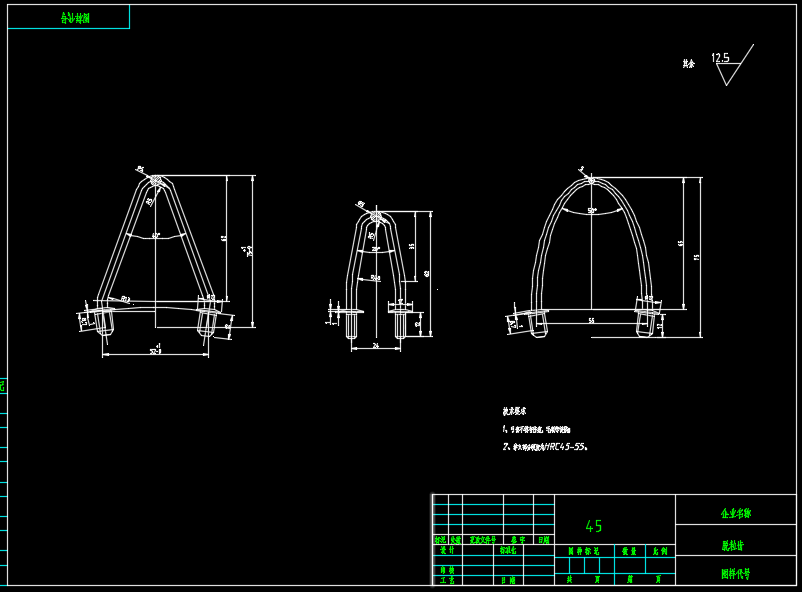
Task: Select the surface roughness triangle symbol
Action: click(x=735, y=65)
